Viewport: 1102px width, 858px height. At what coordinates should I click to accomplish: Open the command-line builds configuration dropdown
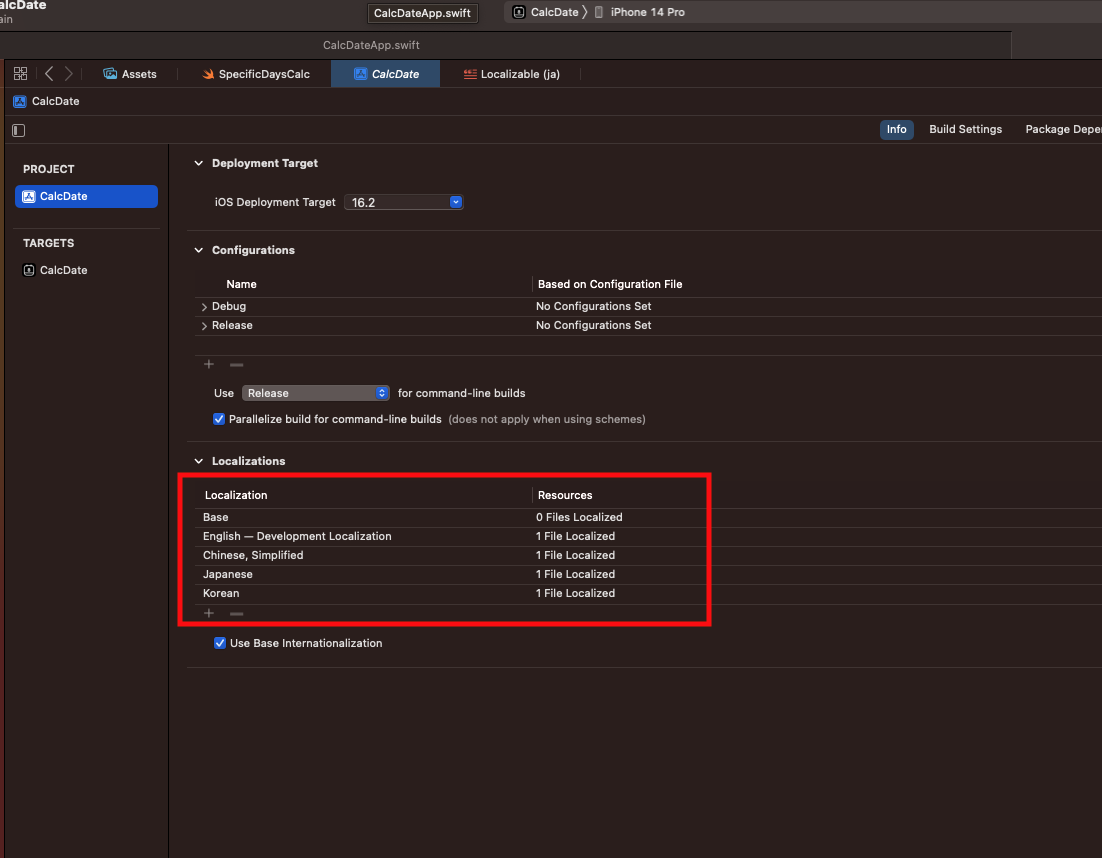[316, 393]
